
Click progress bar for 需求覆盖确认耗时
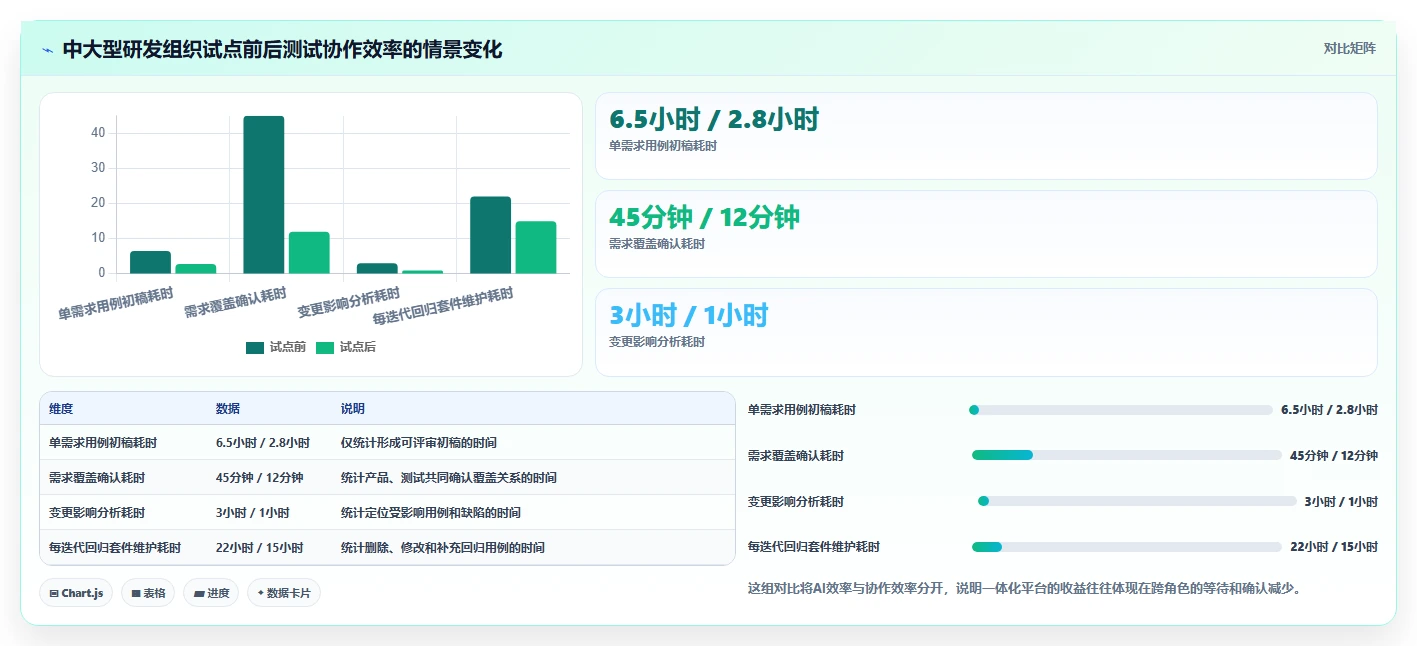point(1127,455)
